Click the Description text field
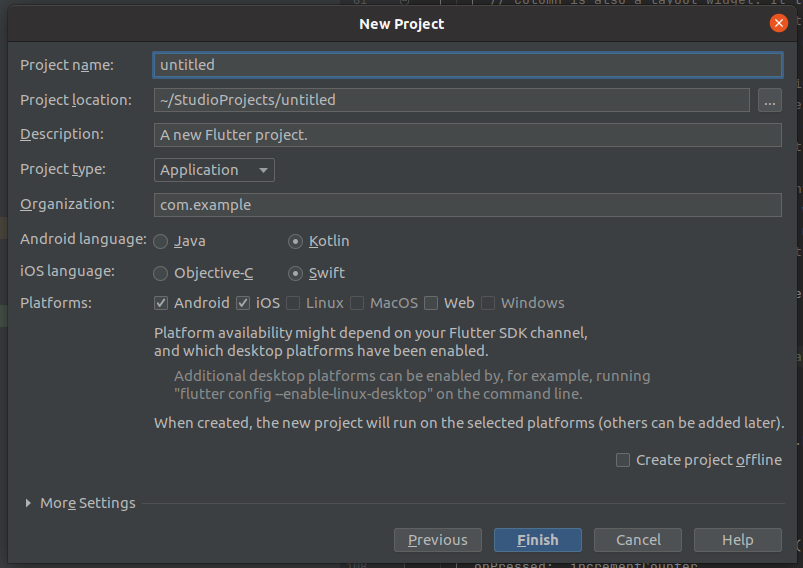Image resolution: width=803 pixels, height=568 pixels. tap(468, 135)
